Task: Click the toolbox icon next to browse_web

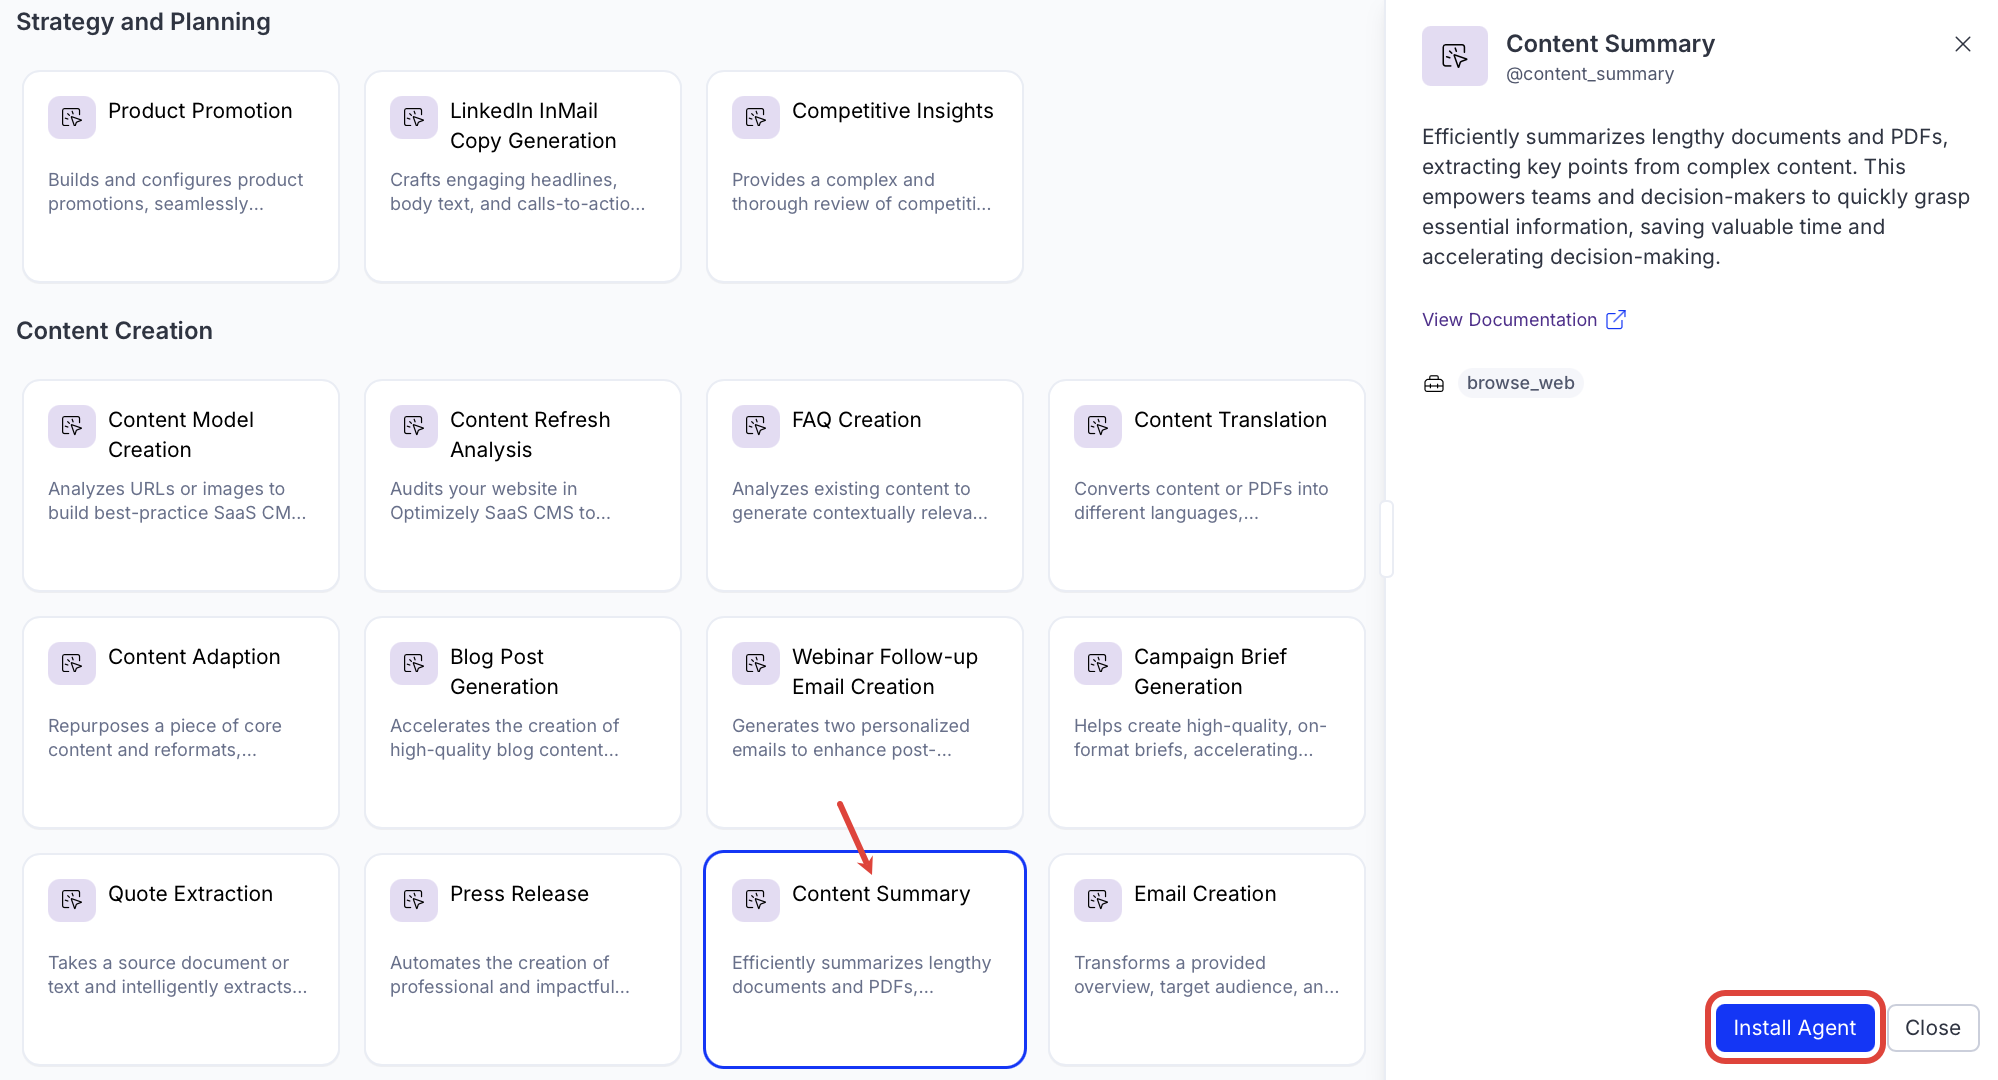Action: tap(1434, 384)
